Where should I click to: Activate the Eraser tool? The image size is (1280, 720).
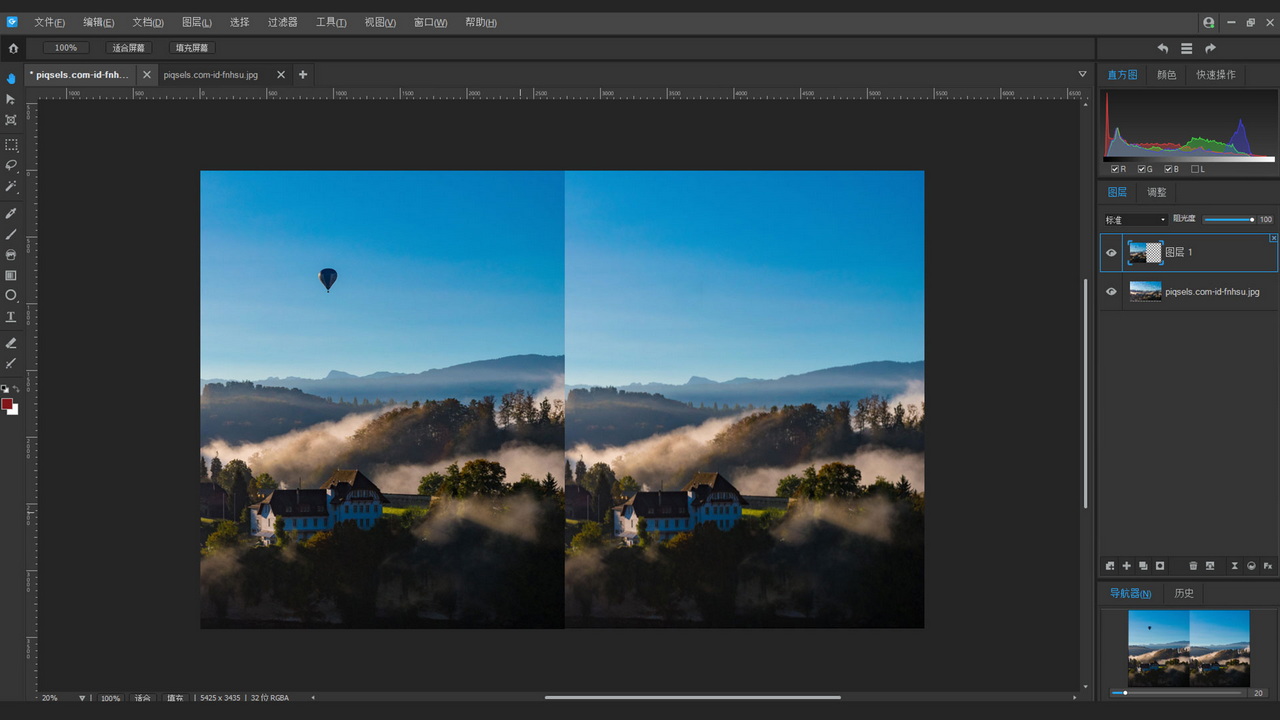tap(11, 343)
